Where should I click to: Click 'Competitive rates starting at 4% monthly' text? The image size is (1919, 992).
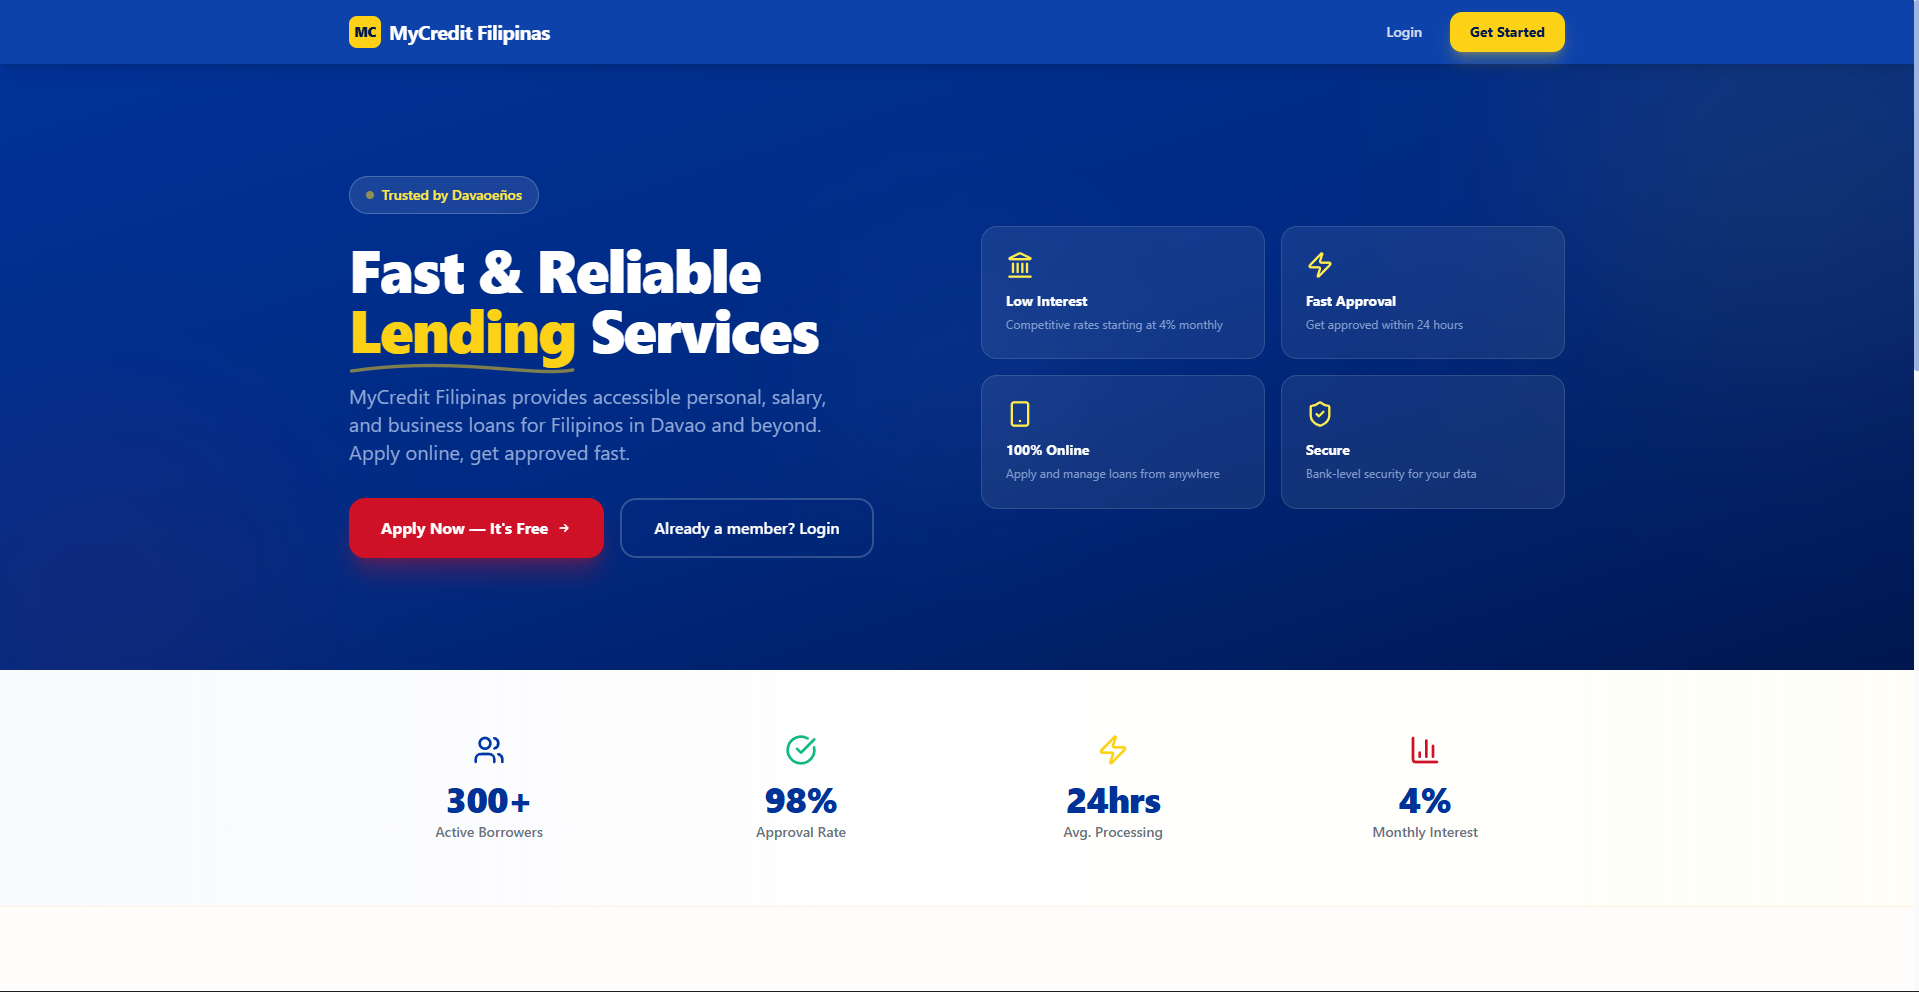(1114, 325)
